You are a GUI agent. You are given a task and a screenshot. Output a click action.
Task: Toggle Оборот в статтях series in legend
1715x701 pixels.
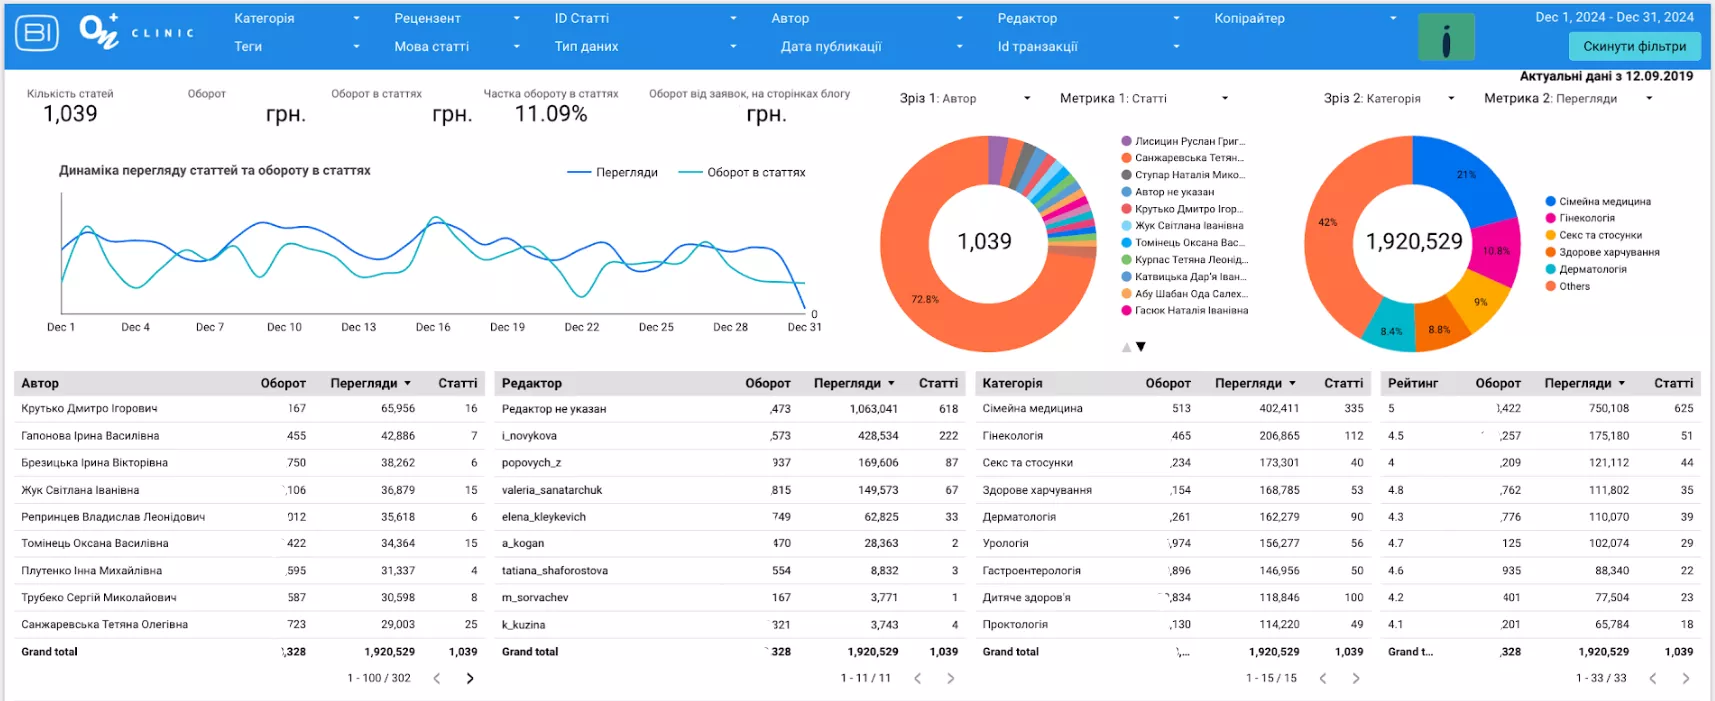tap(742, 172)
